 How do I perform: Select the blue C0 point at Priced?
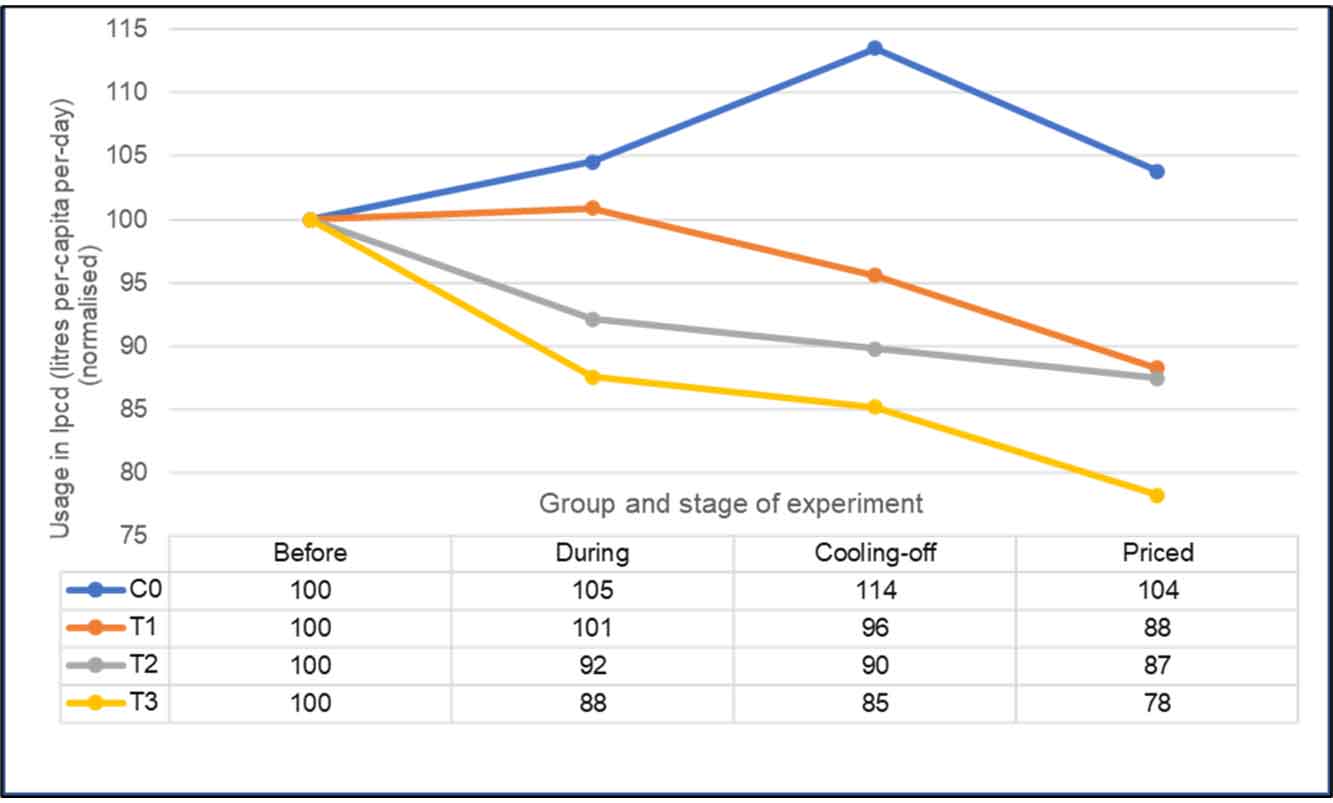pyautogui.click(x=1157, y=171)
